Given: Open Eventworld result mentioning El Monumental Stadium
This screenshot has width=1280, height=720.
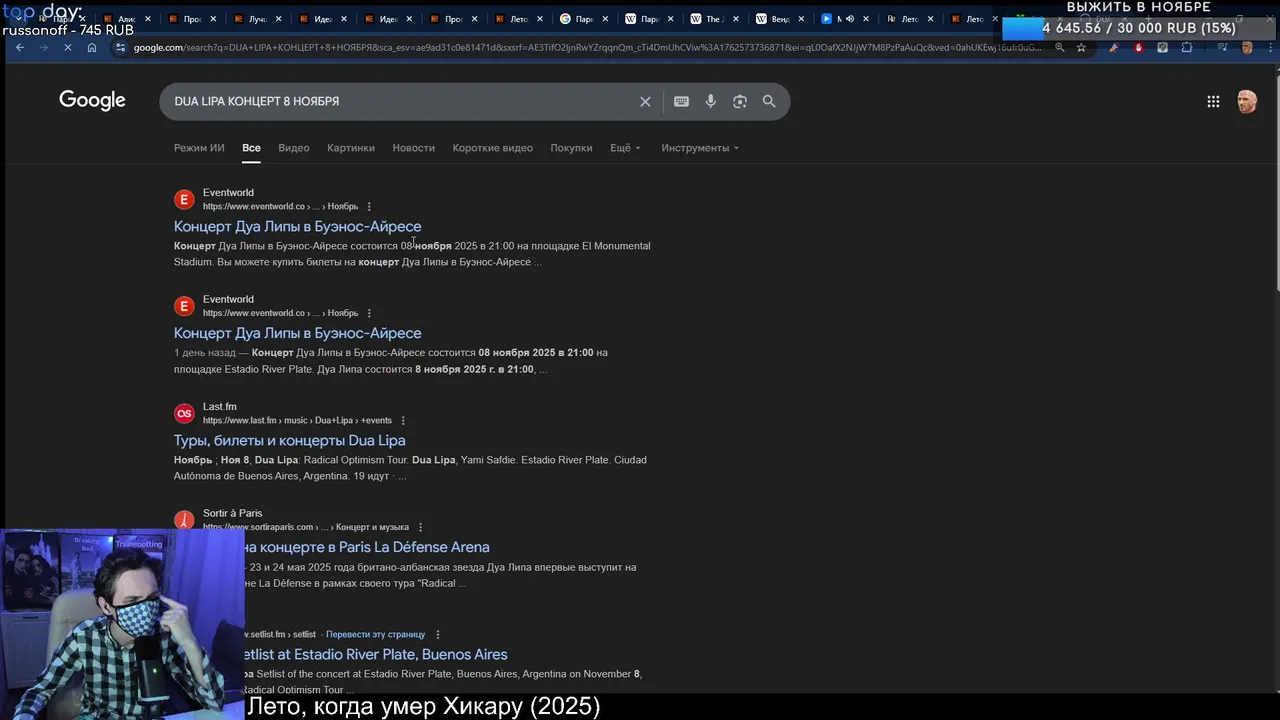Looking at the screenshot, I should [x=297, y=226].
